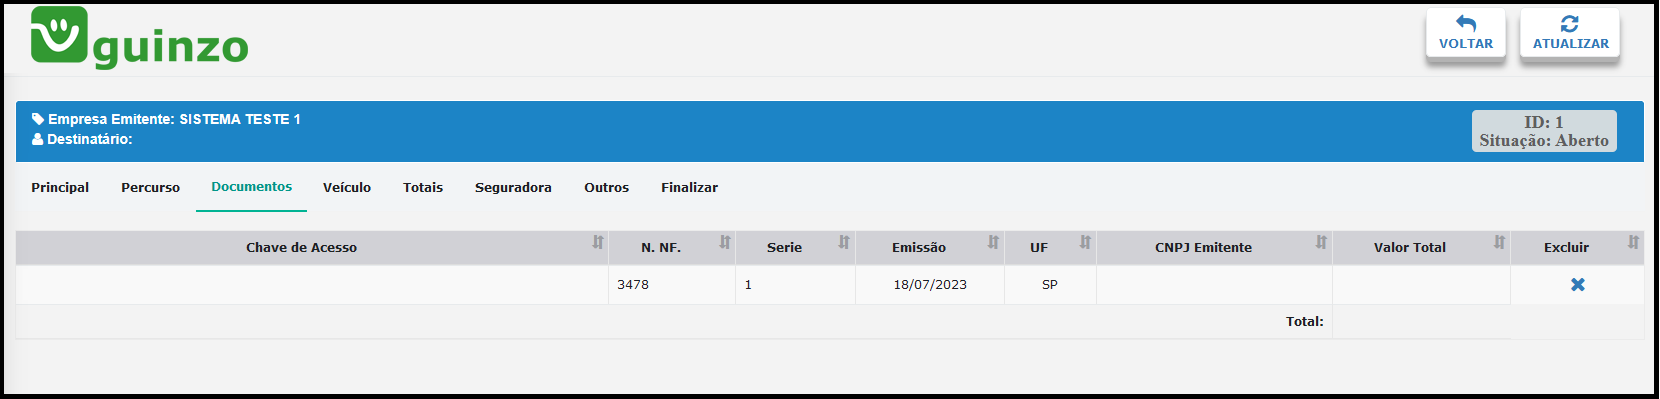Select the row with NF number 3478
Image resolution: width=1660 pixels, height=399 pixels.
(830, 285)
